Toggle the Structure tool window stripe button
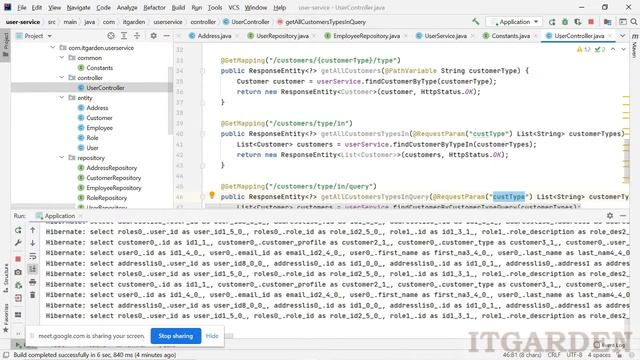The height and width of the screenshot is (360, 640). pyautogui.click(x=6, y=278)
